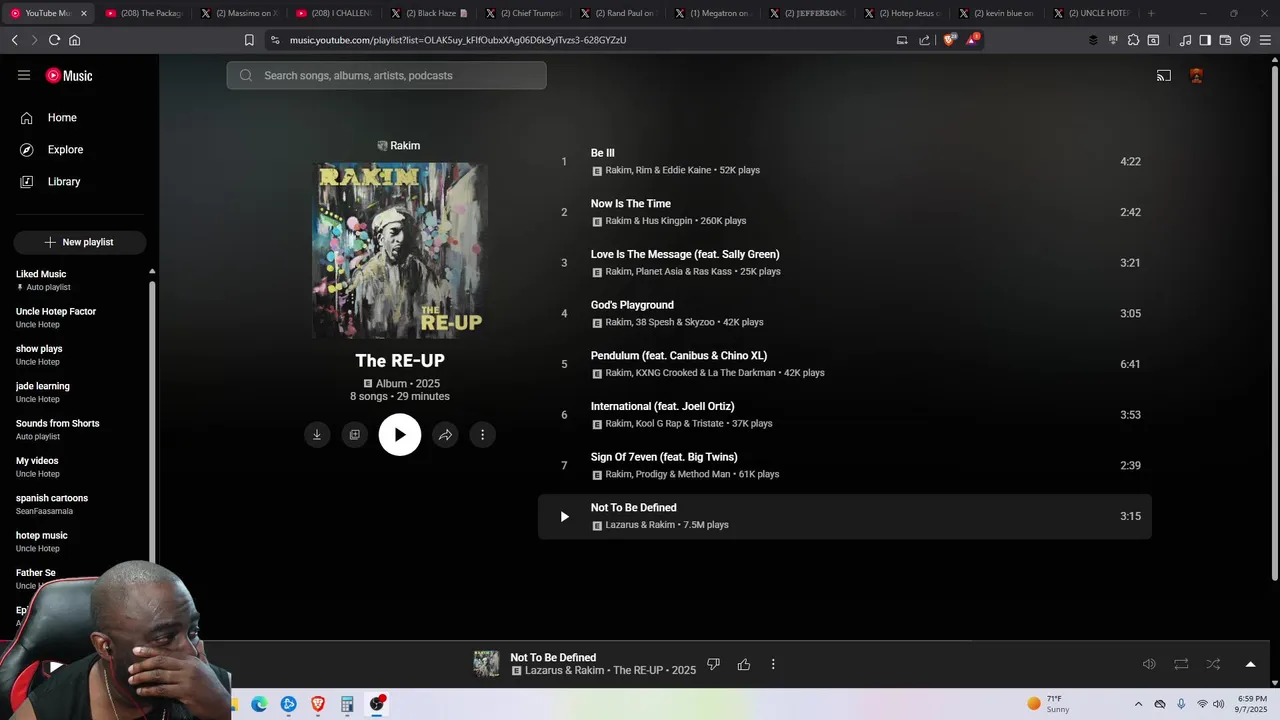This screenshot has height=720, width=1280.
Task: Open the YouTube Music guide hamburger menu
Action: pos(24,75)
